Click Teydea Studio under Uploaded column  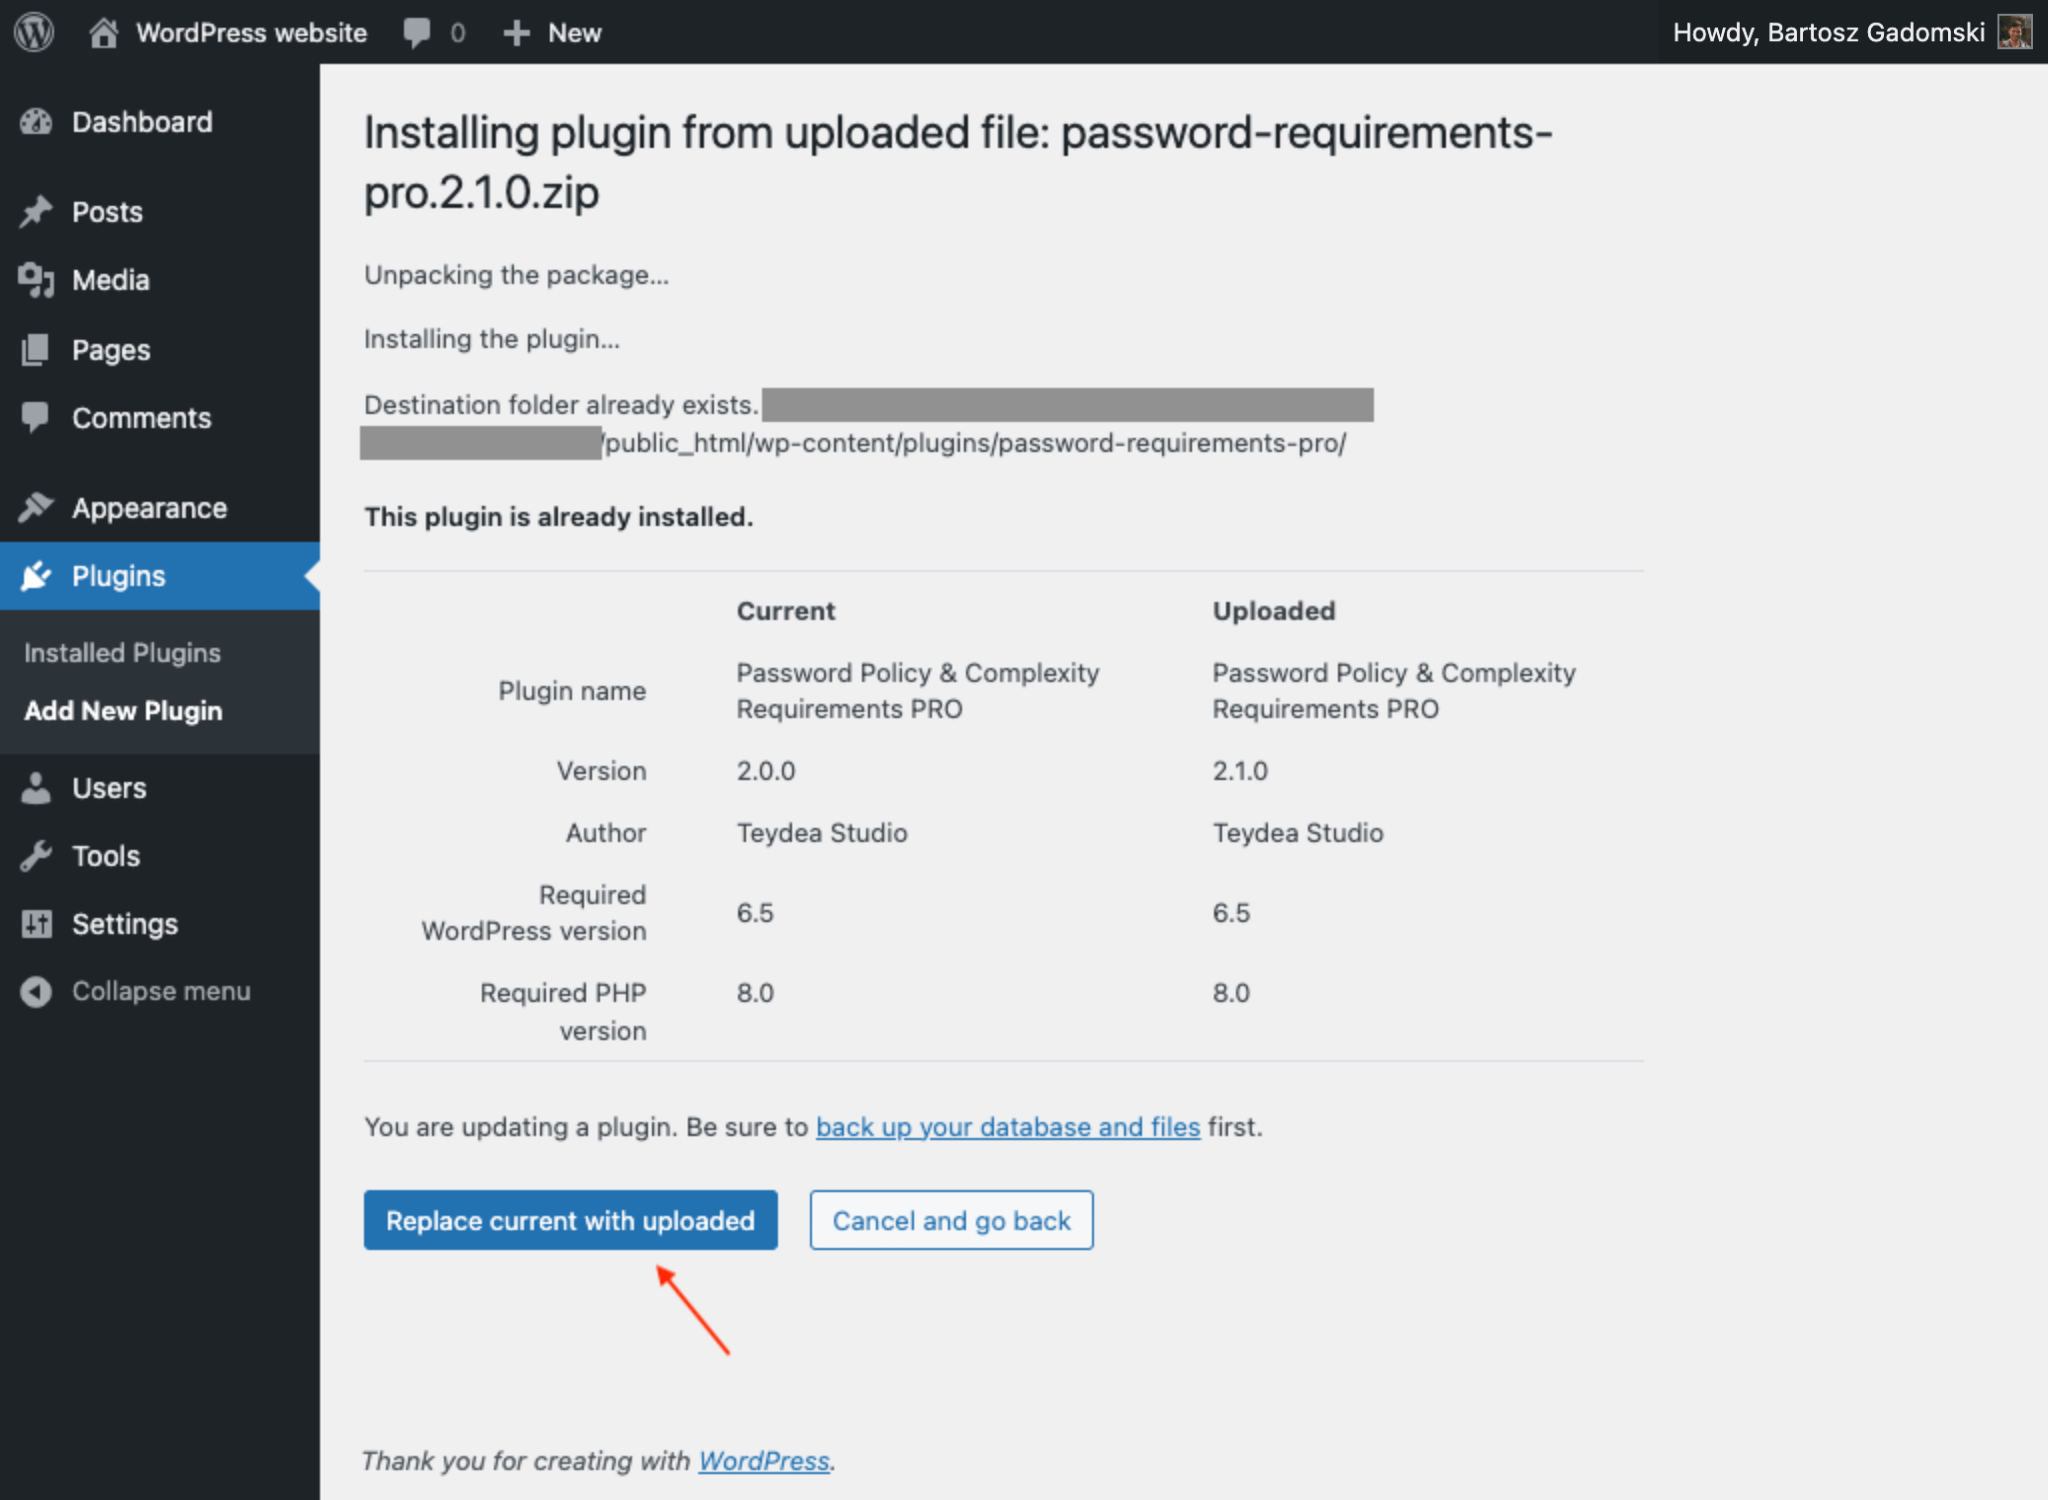[1298, 833]
